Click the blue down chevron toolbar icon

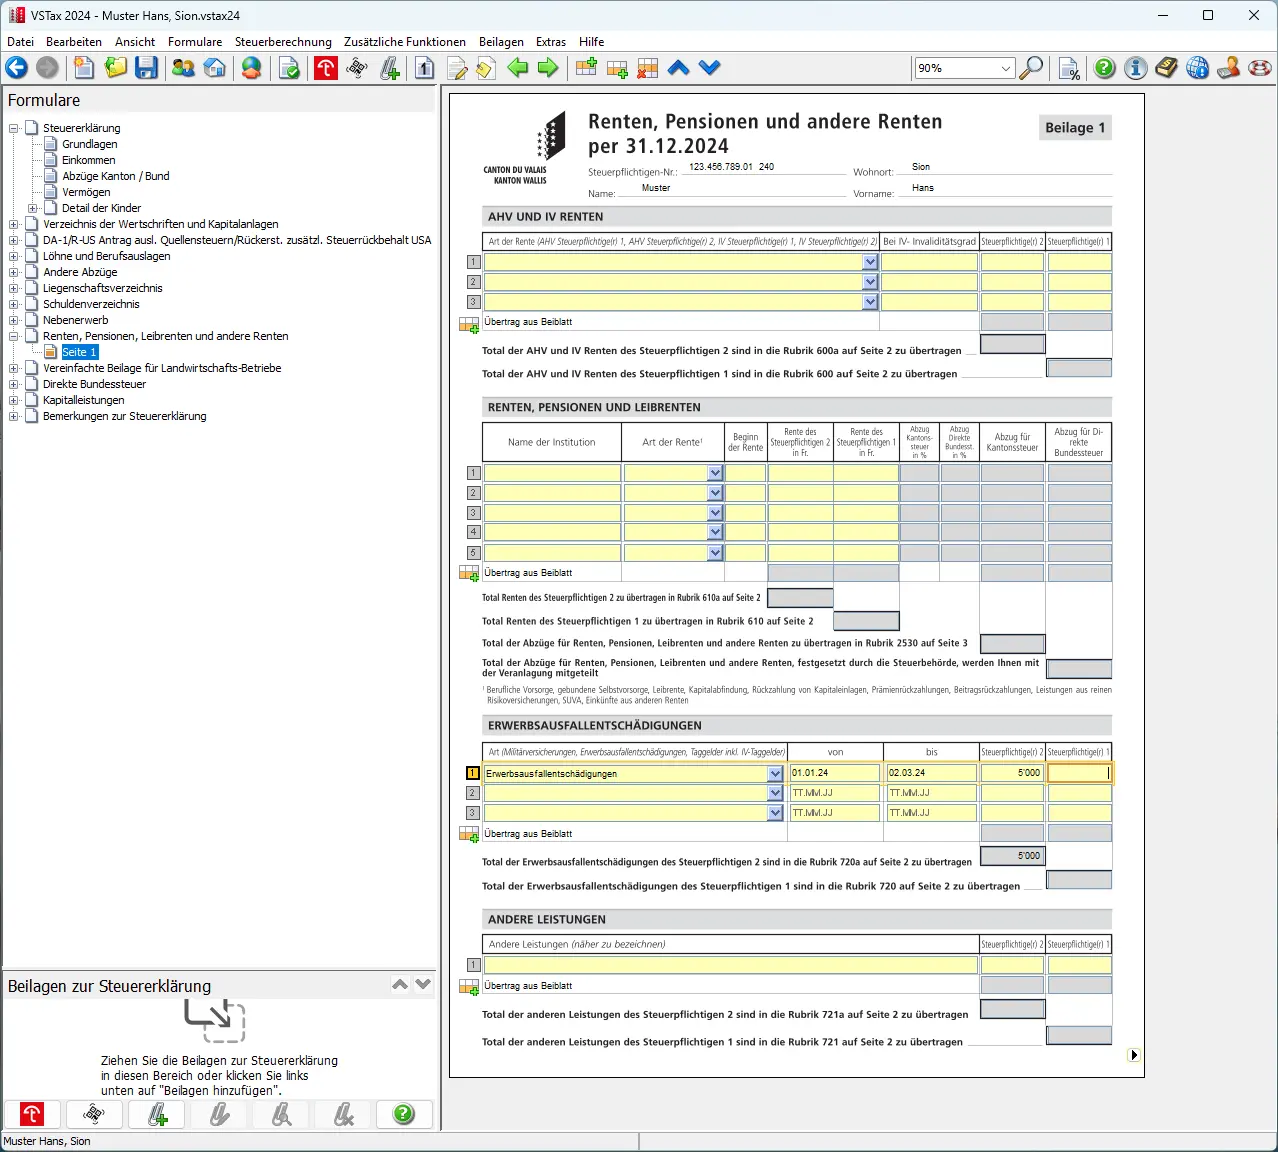pos(710,68)
